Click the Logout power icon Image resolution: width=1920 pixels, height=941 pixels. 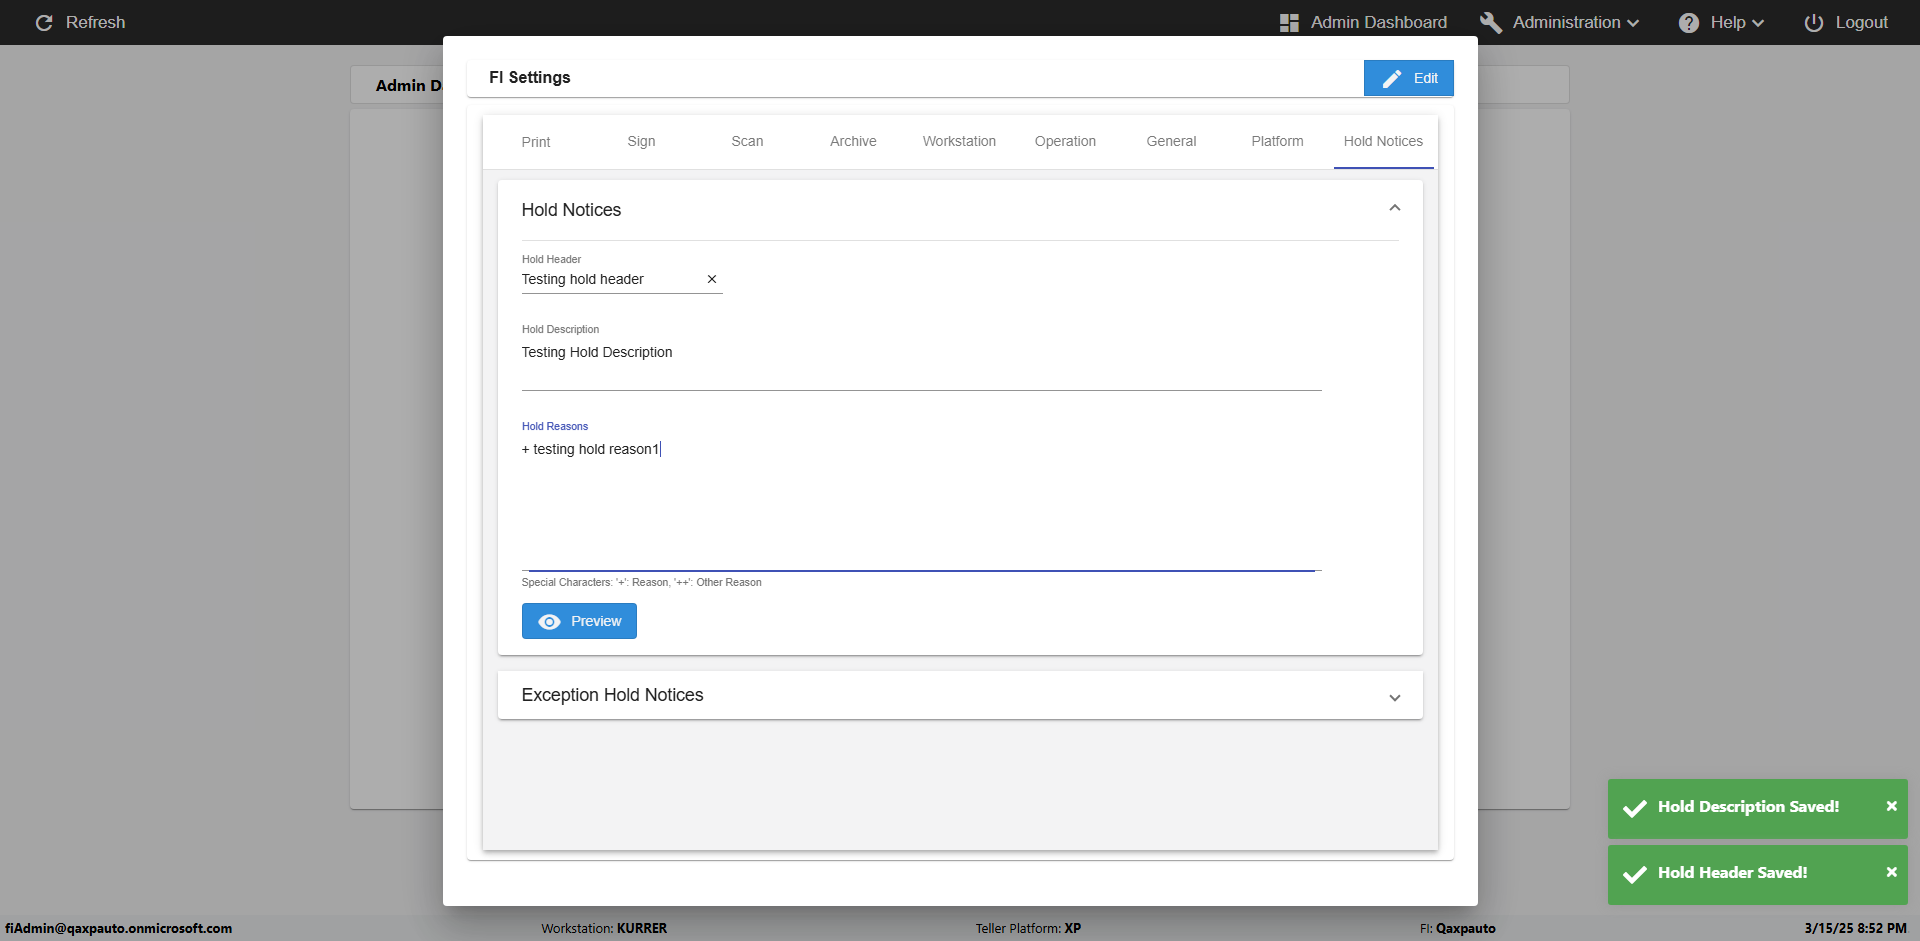click(x=1813, y=23)
